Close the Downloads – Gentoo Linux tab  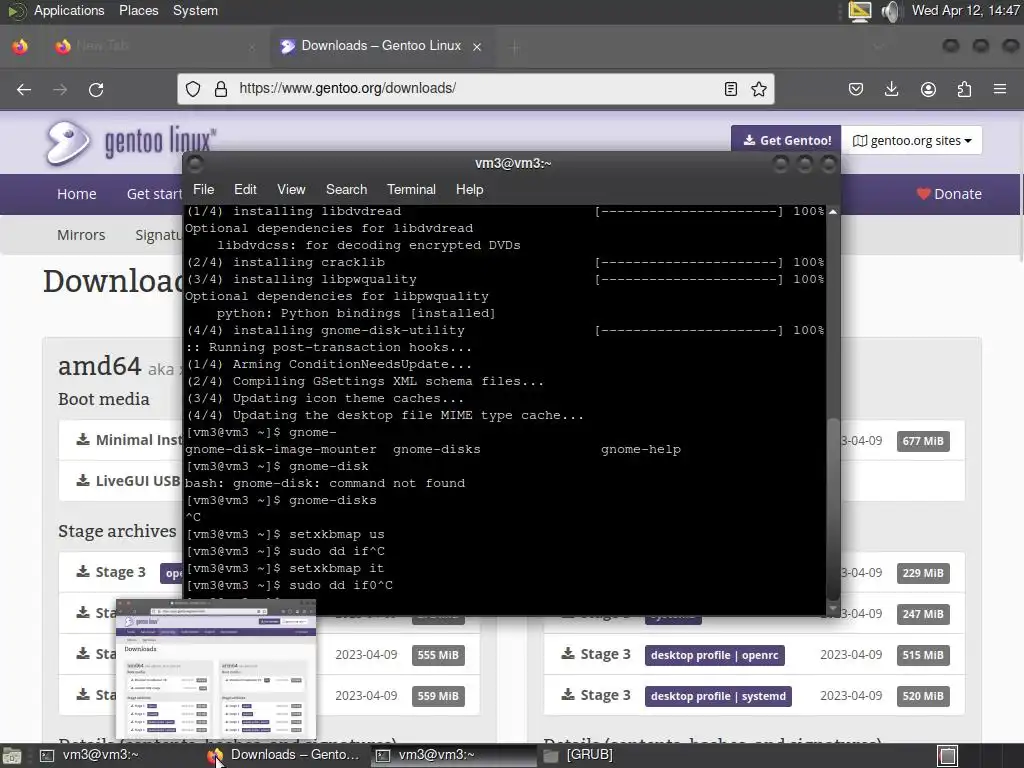[477, 47]
